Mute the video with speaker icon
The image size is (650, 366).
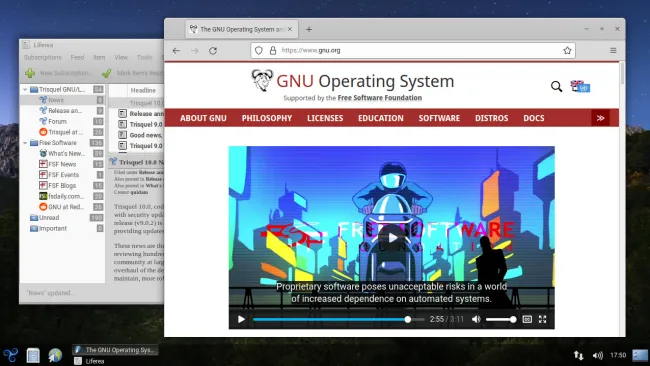point(476,319)
